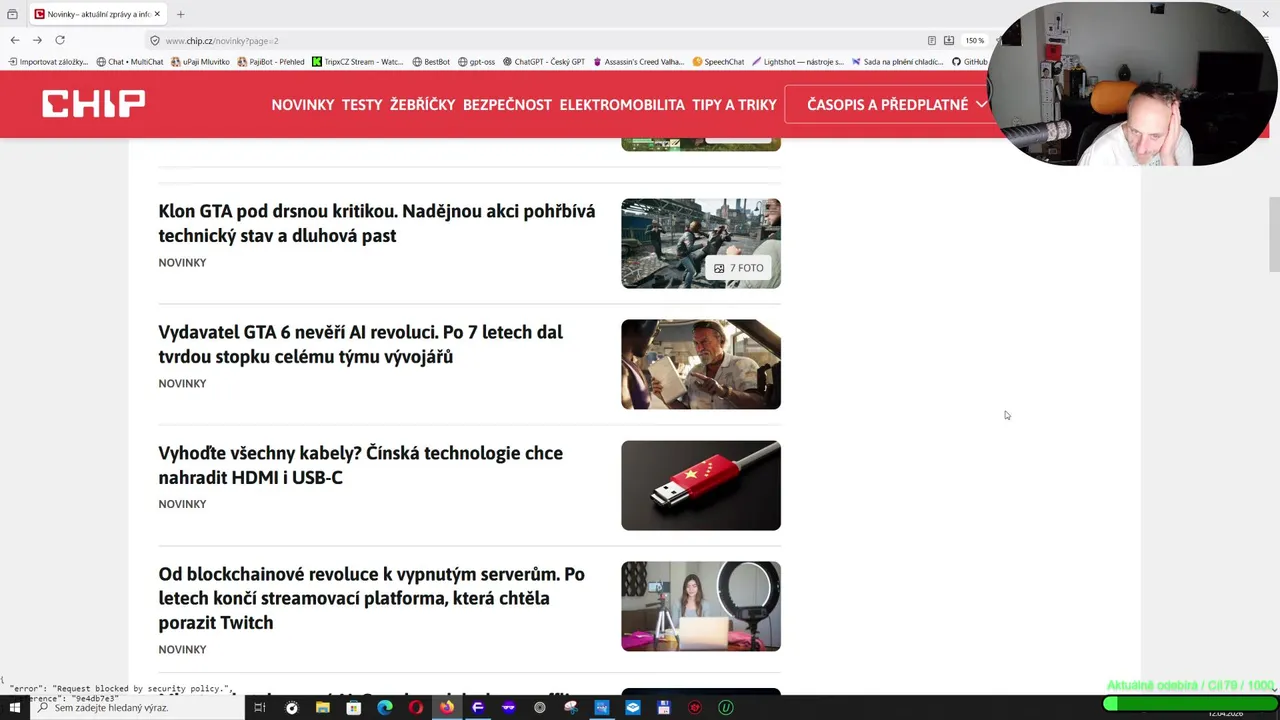The height and width of the screenshot is (720, 1280).
Task: Click the gray disc taskbar icon
Action: coord(539,707)
